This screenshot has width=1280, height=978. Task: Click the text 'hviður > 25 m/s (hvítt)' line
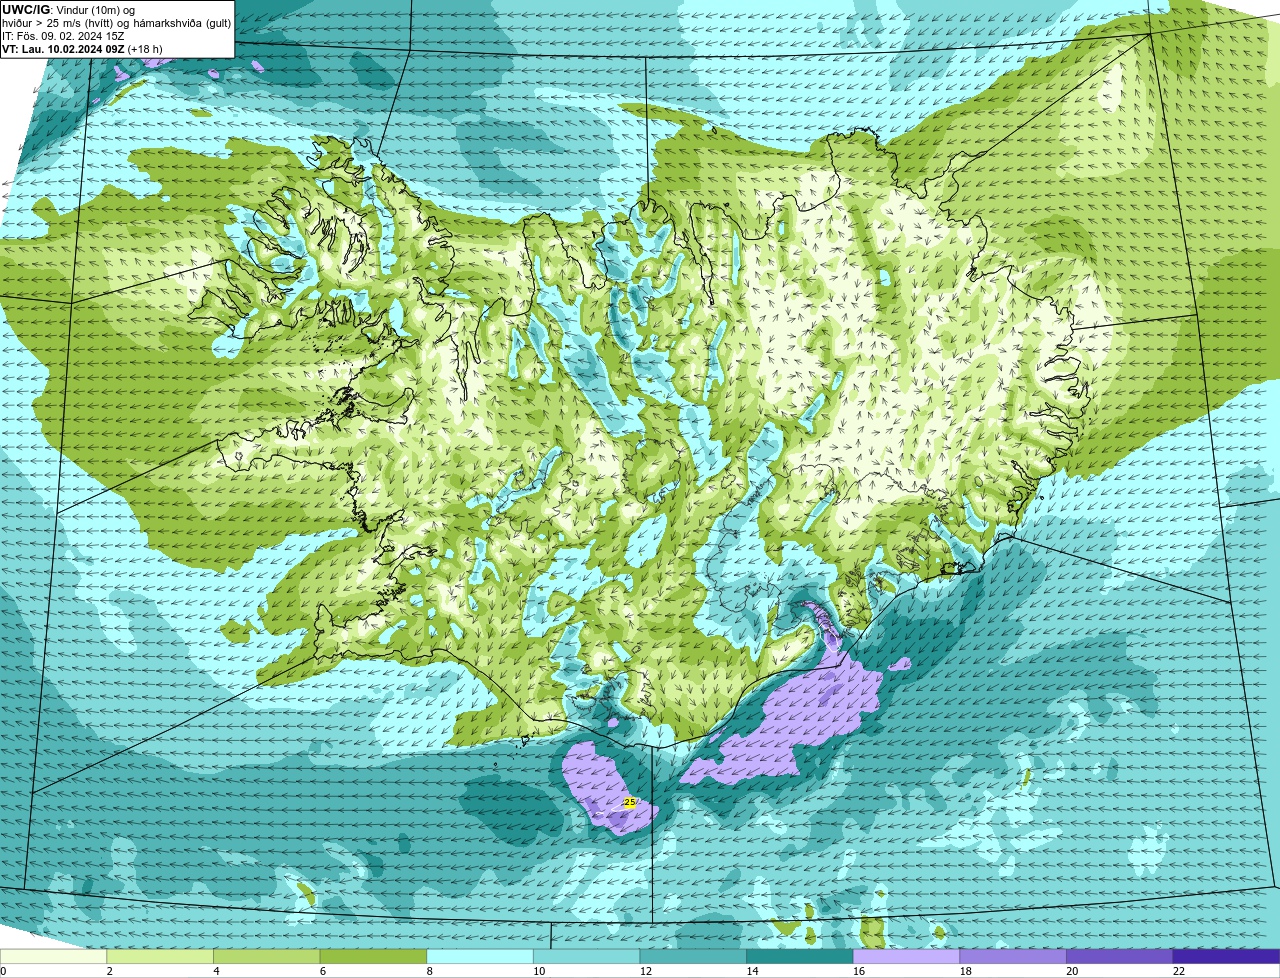59,23
